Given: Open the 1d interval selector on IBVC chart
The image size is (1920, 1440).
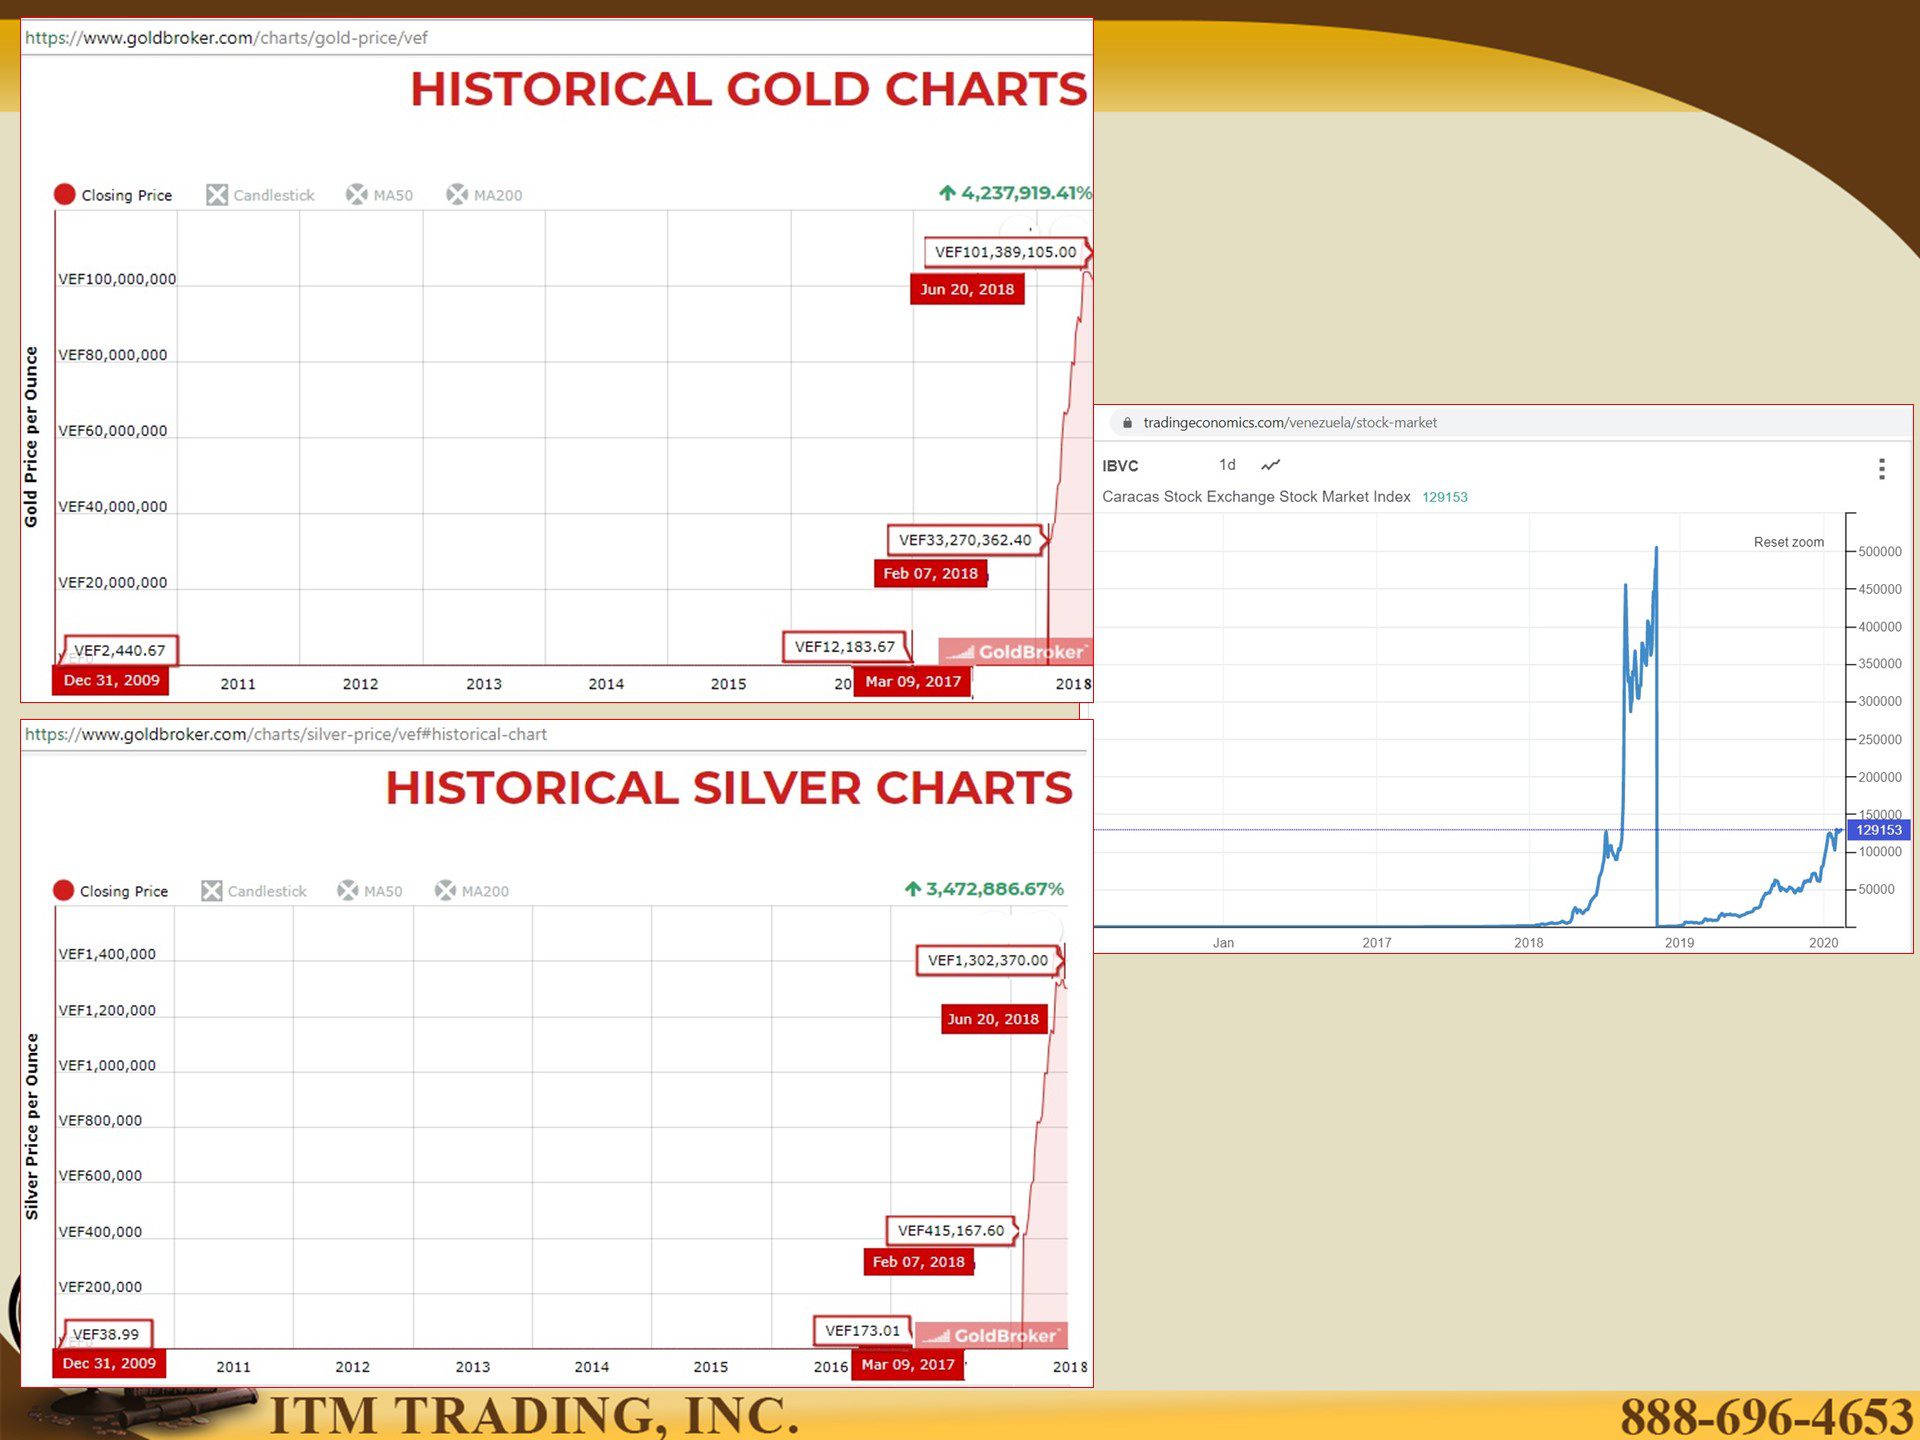Looking at the screenshot, I should [1227, 465].
